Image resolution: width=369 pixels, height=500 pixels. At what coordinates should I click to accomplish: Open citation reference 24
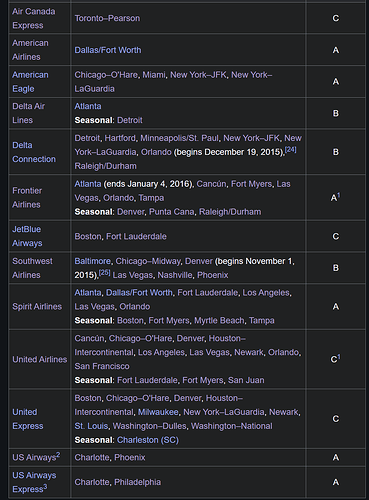click(291, 150)
